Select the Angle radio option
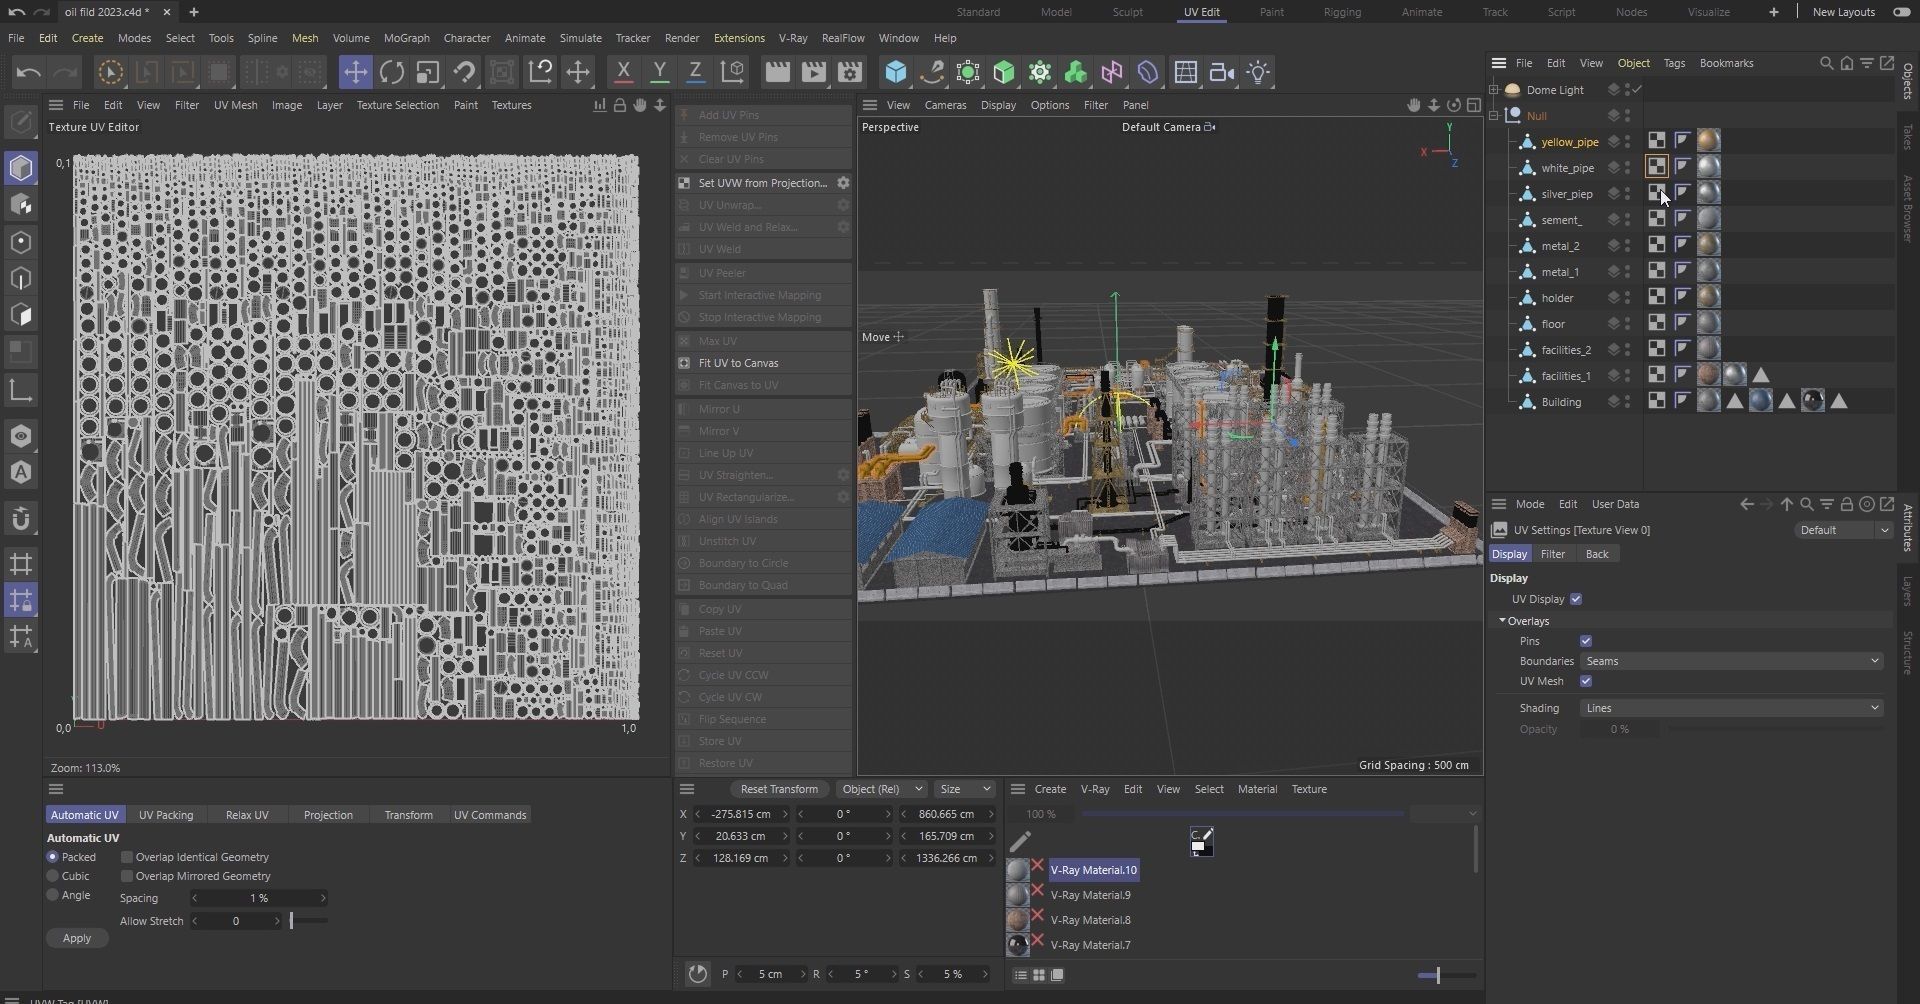Viewport: 1920px width, 1004px height. click(53, 895)
